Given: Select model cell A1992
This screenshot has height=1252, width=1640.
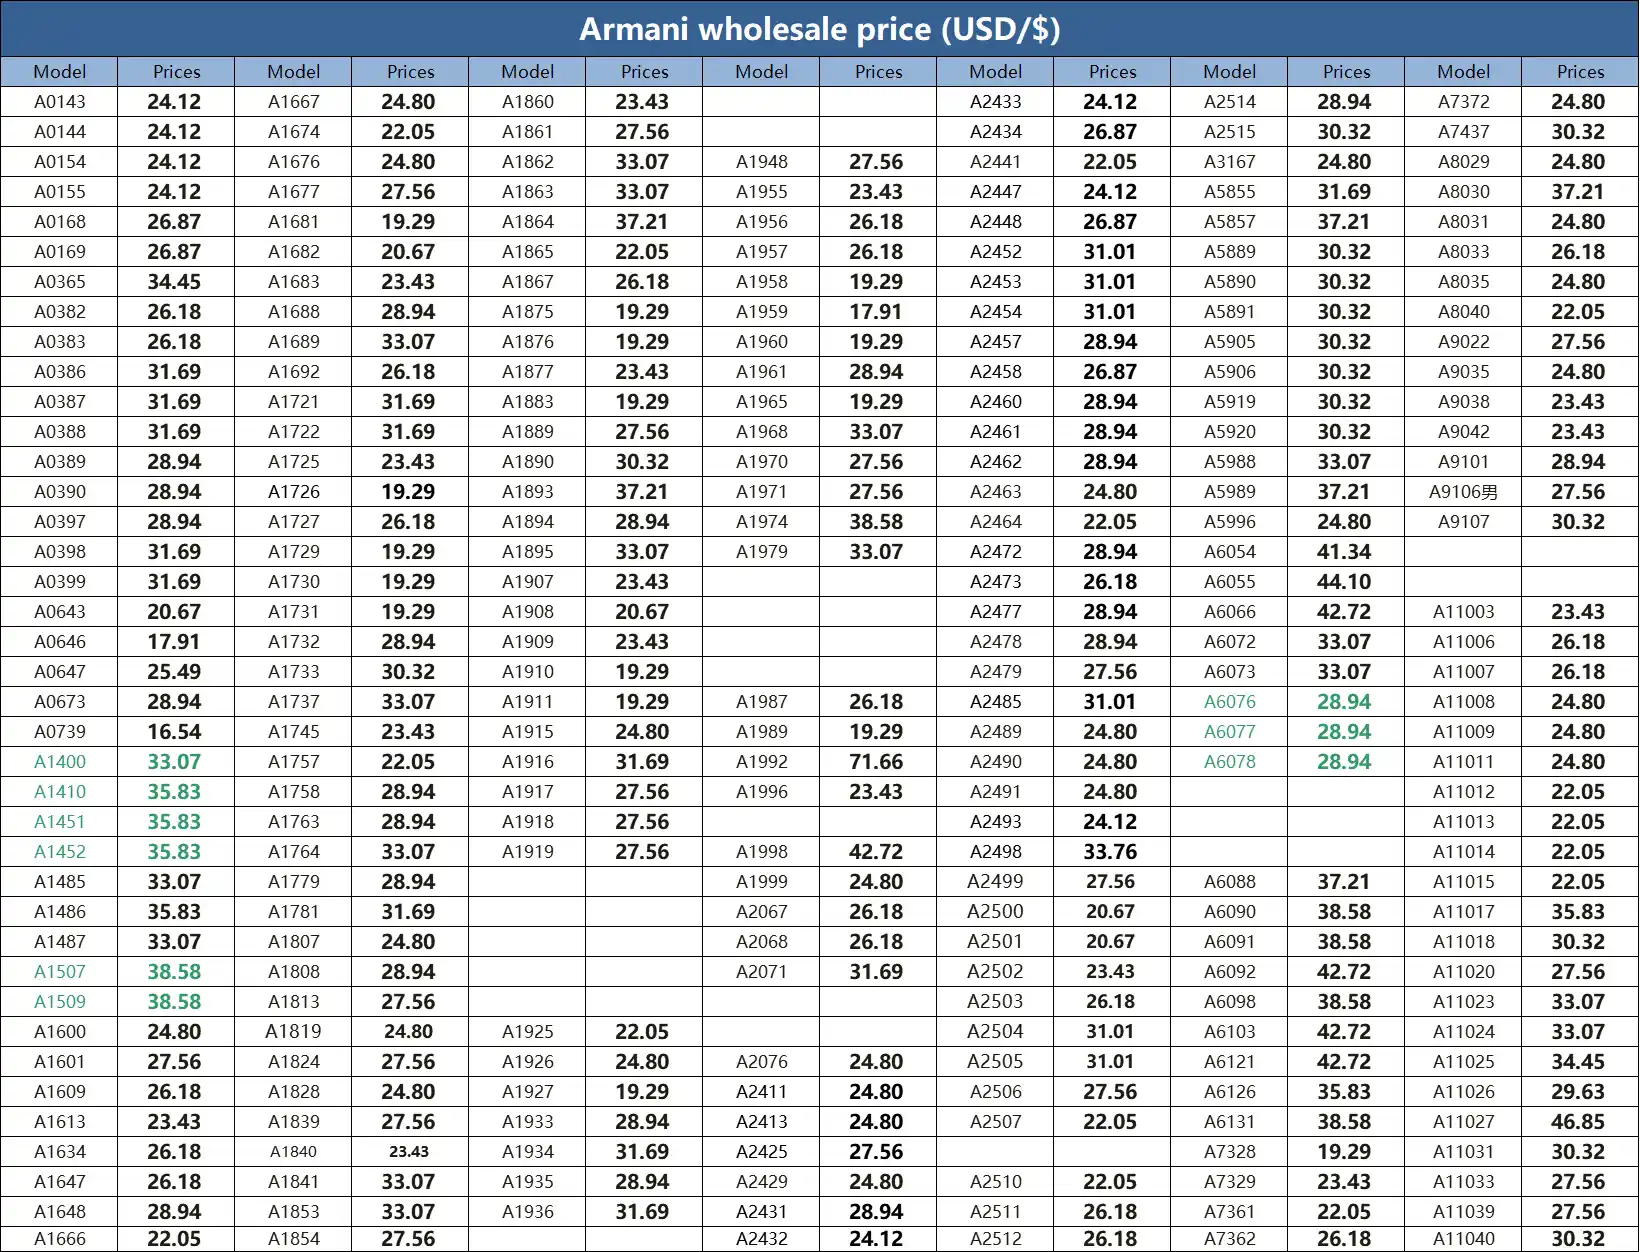Looking at the screenshot, I should 762,762.
